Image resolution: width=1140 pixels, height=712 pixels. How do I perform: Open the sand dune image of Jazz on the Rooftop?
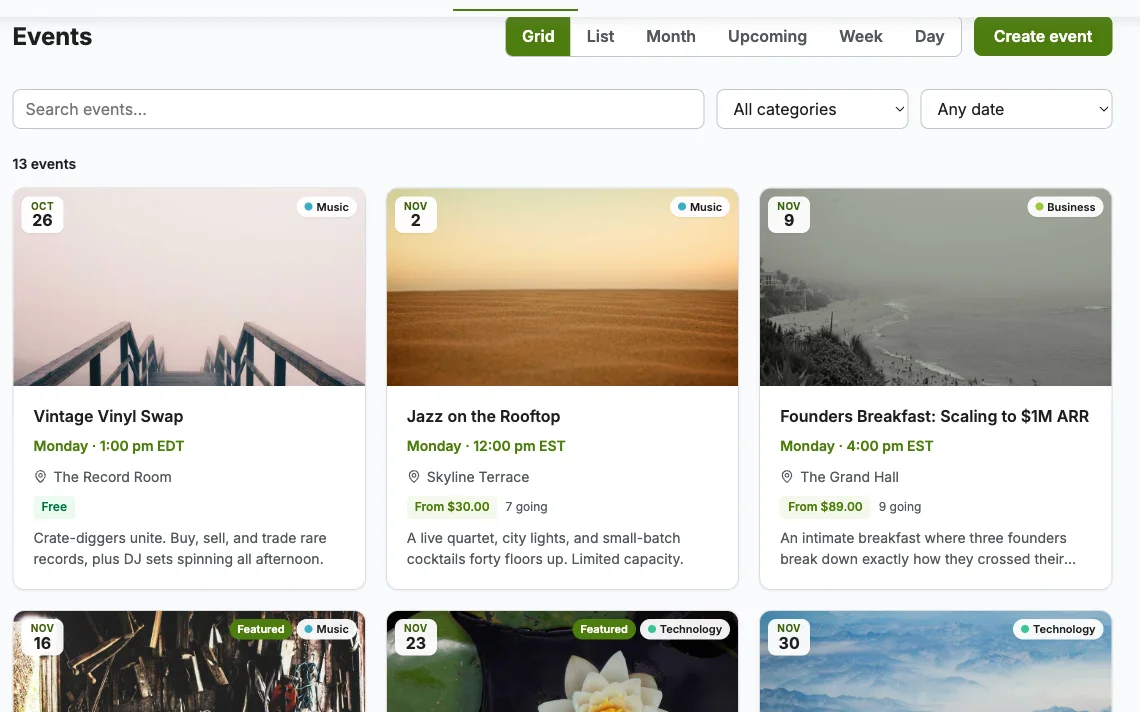click(562, 287)
